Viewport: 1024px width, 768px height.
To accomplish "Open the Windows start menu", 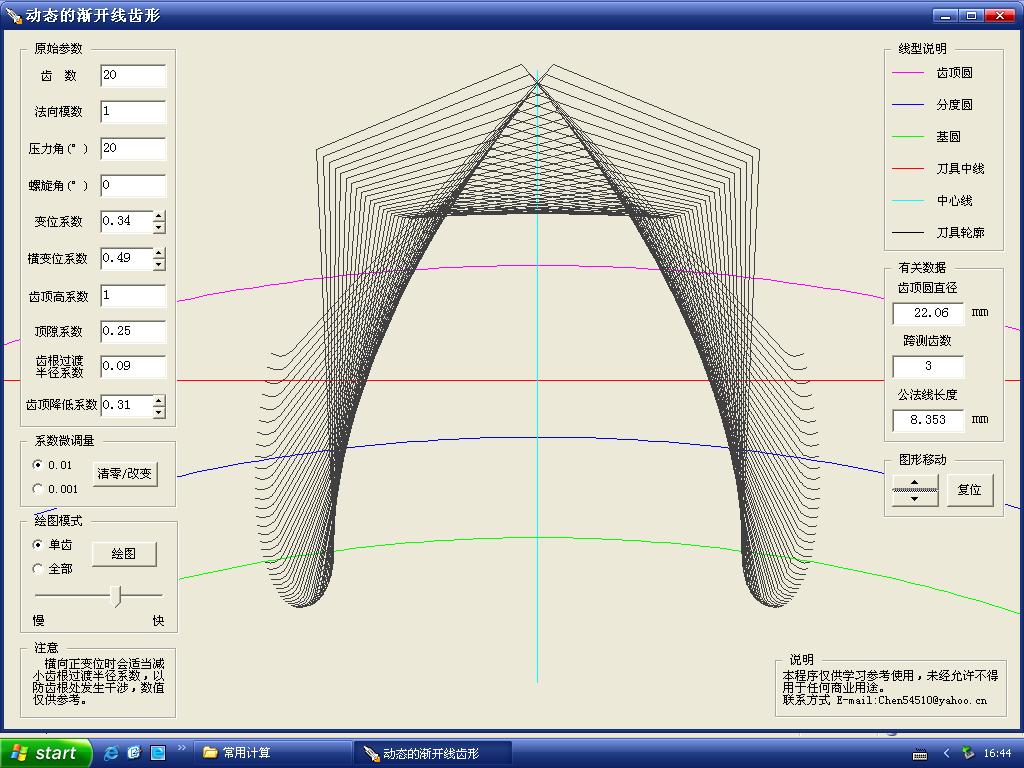I will click(x=46, y=753).
